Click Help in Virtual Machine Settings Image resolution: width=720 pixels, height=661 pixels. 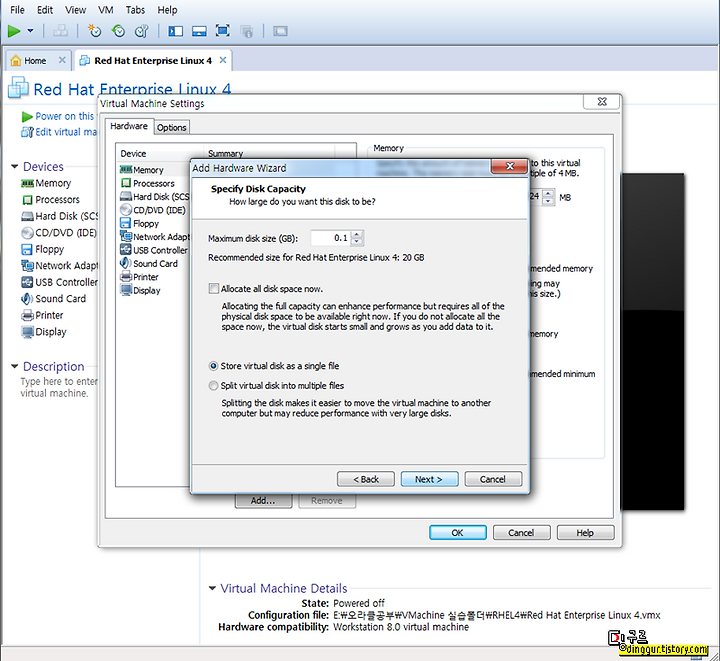pos(585,532)
